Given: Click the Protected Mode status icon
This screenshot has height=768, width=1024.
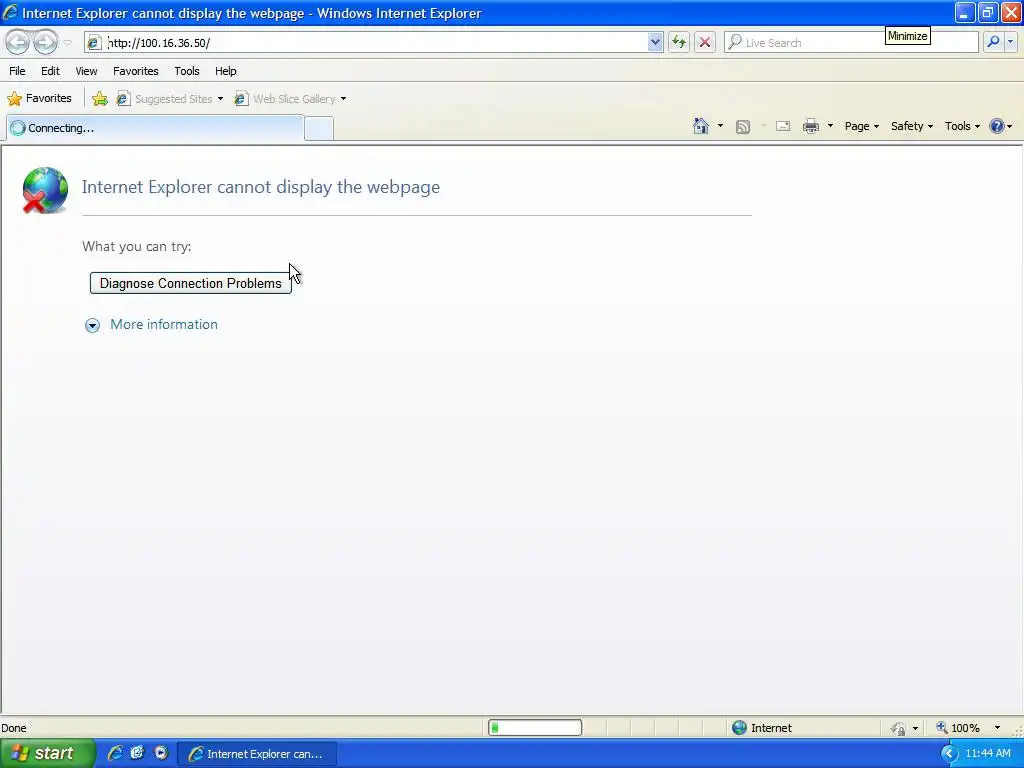Looking at the screenshot, I should 899,728.
